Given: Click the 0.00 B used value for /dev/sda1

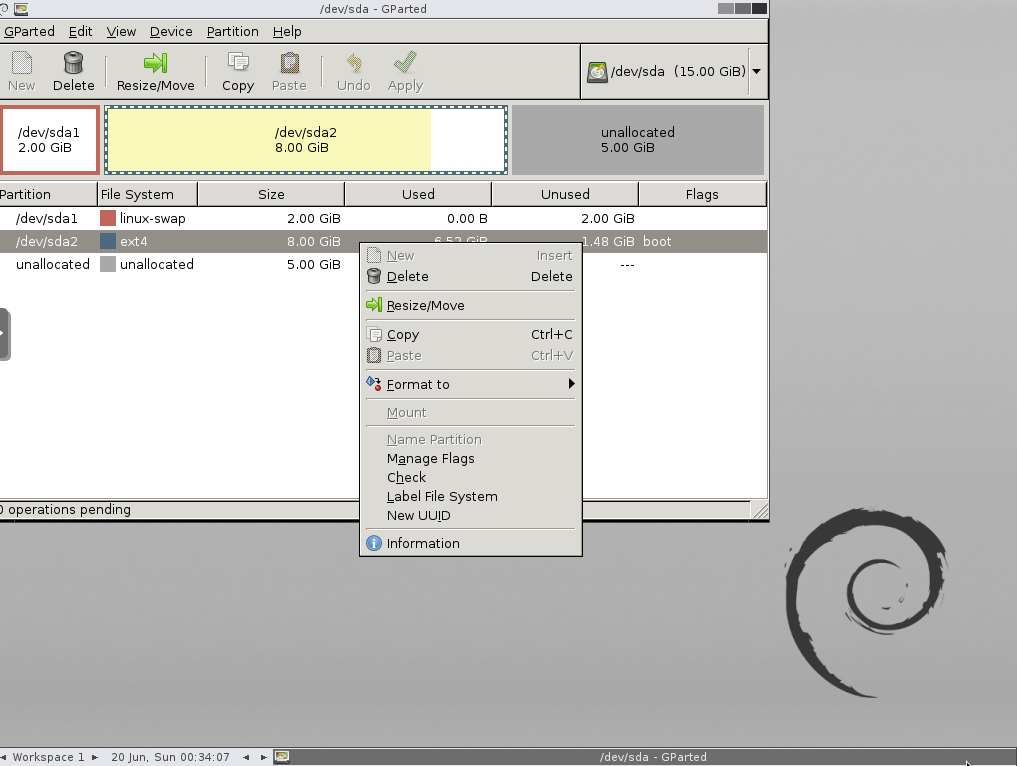Looking at the screenshot, I should coord(467,219).
